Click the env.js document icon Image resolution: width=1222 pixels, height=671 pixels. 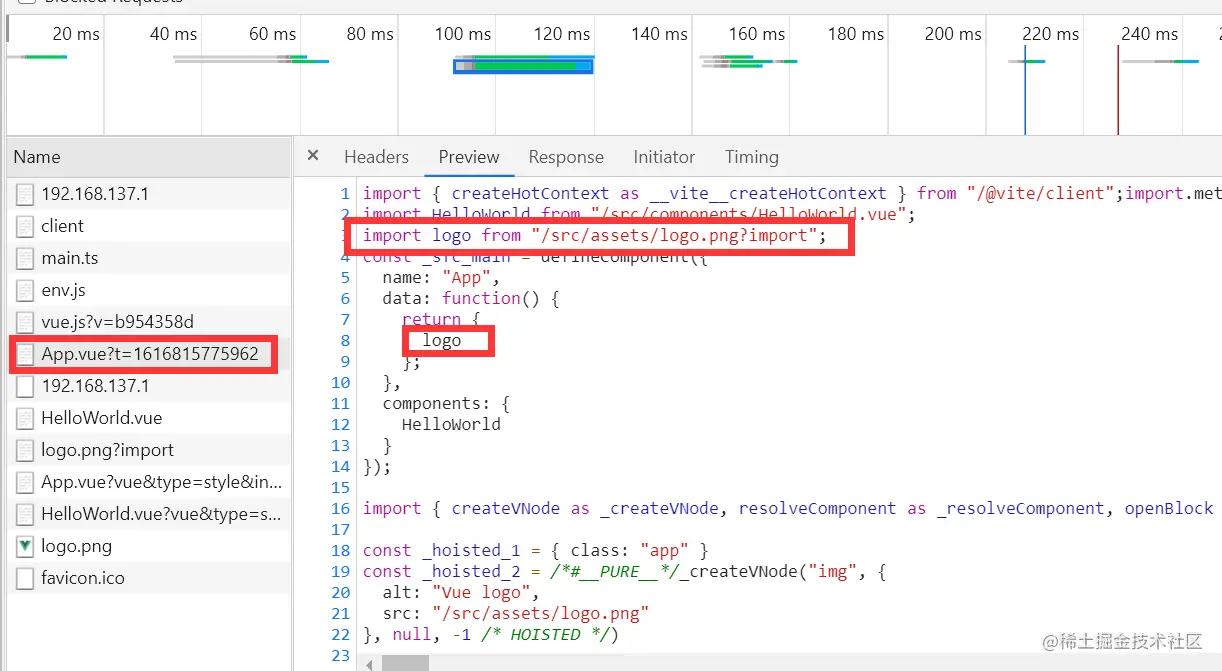(x=24, y=290)
